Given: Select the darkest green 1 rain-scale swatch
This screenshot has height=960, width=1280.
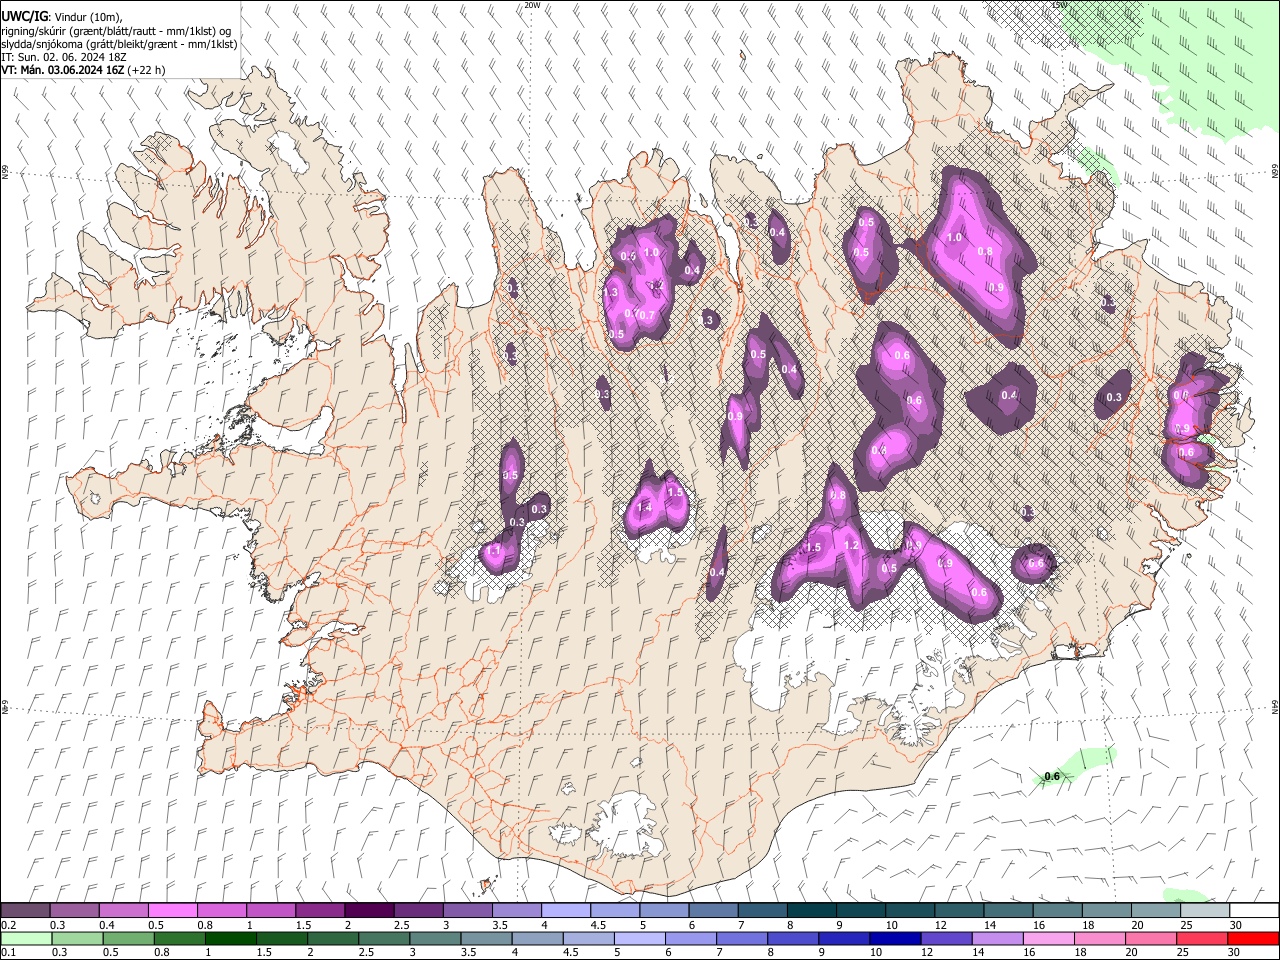Looking at the screenshot, I should tap(230, 939).
